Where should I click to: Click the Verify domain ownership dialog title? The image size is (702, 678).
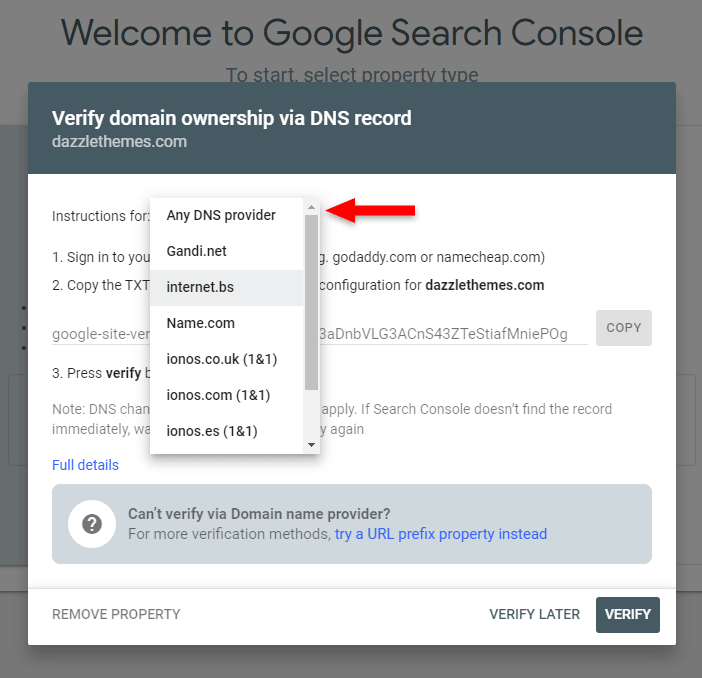pyautogui.click(x=231, y=118)
